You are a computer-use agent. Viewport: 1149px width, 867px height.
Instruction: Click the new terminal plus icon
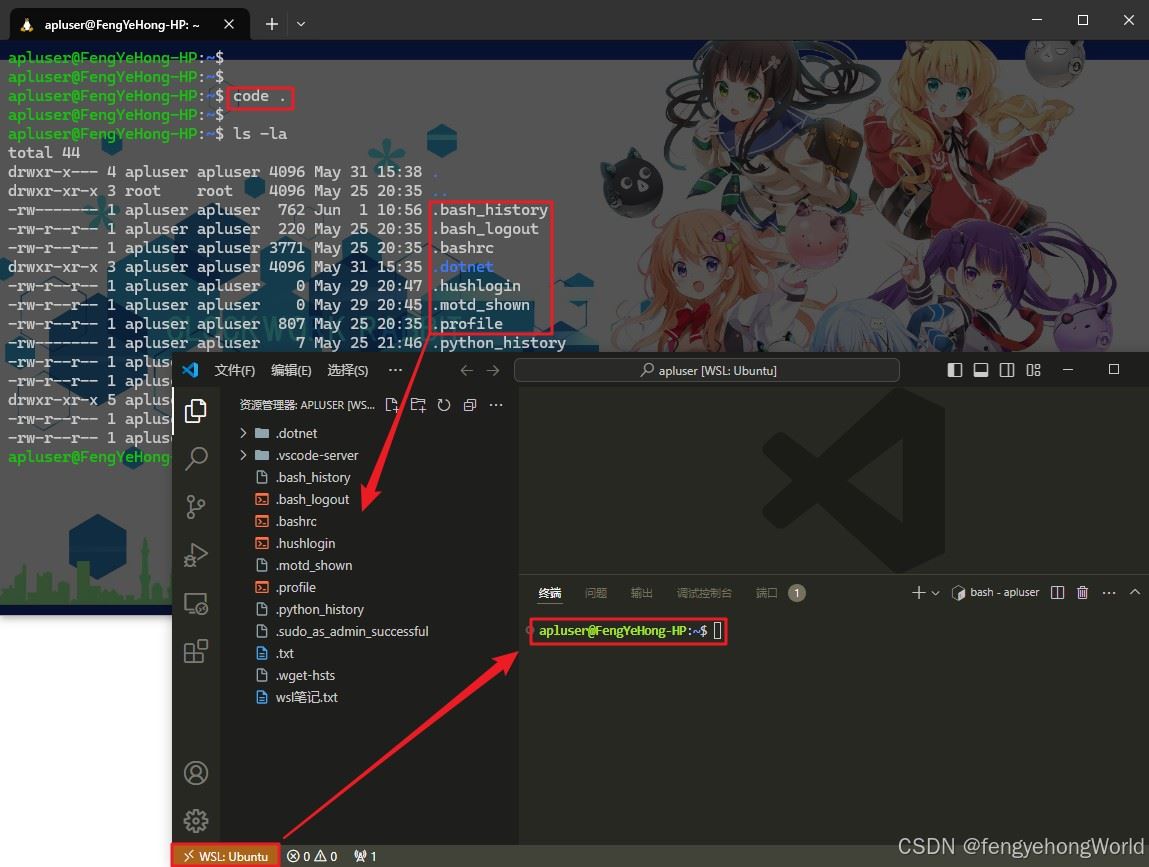[918, 592]
